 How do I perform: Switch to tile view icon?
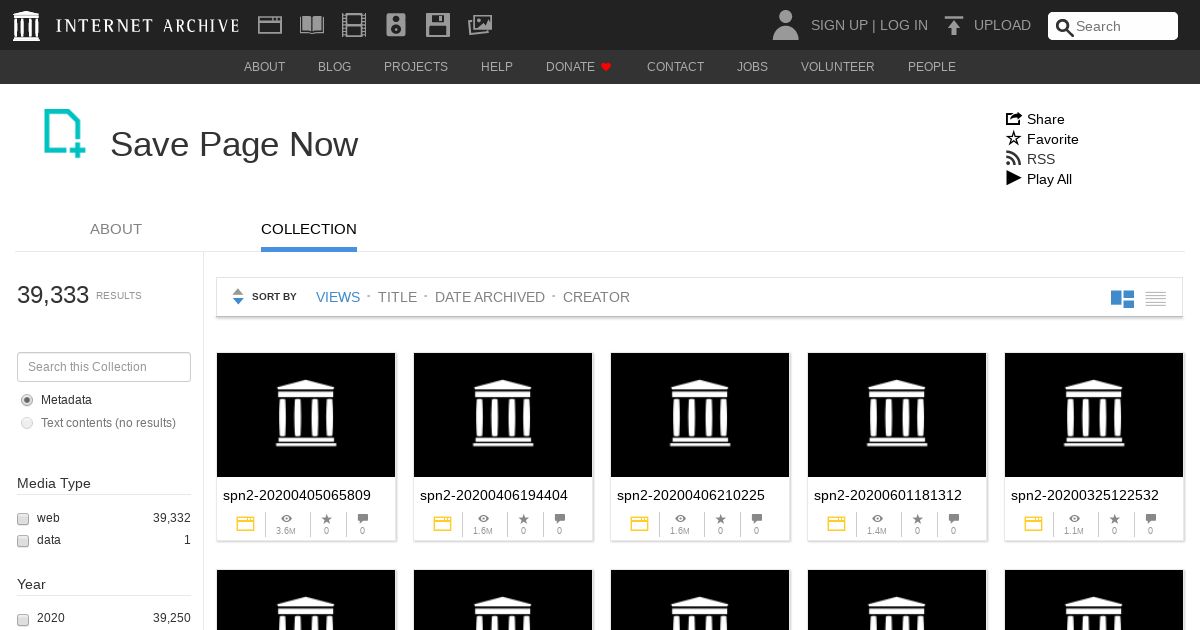tap(1122, 299)
